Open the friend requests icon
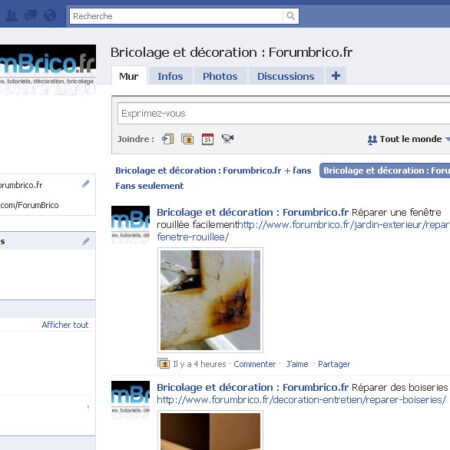This screenshot has width=450, height=450. (11, 15)
